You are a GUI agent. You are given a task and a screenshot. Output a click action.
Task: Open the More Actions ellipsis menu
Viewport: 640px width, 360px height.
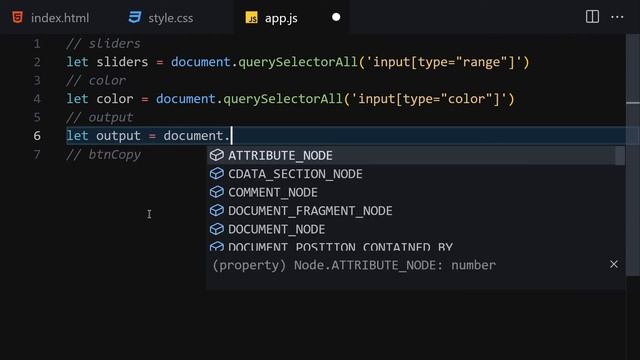pos(617,17)
